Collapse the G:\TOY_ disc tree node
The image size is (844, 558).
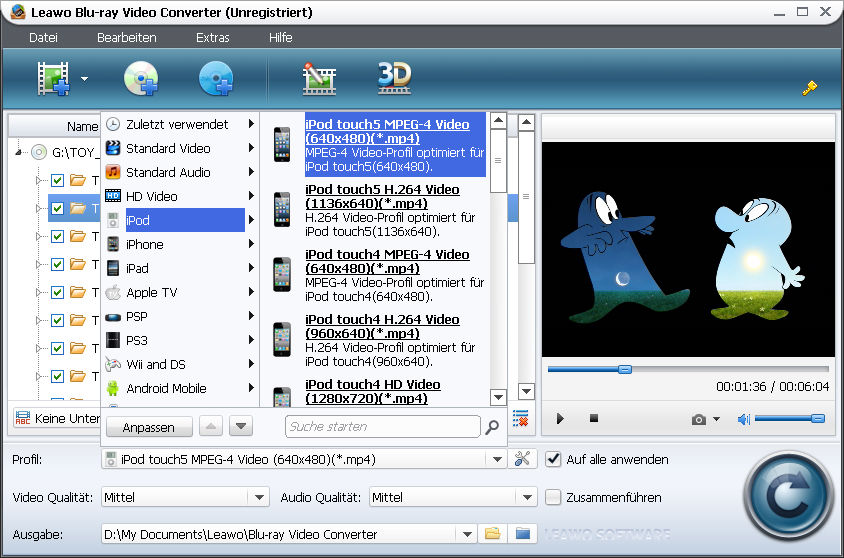(19, 153)
